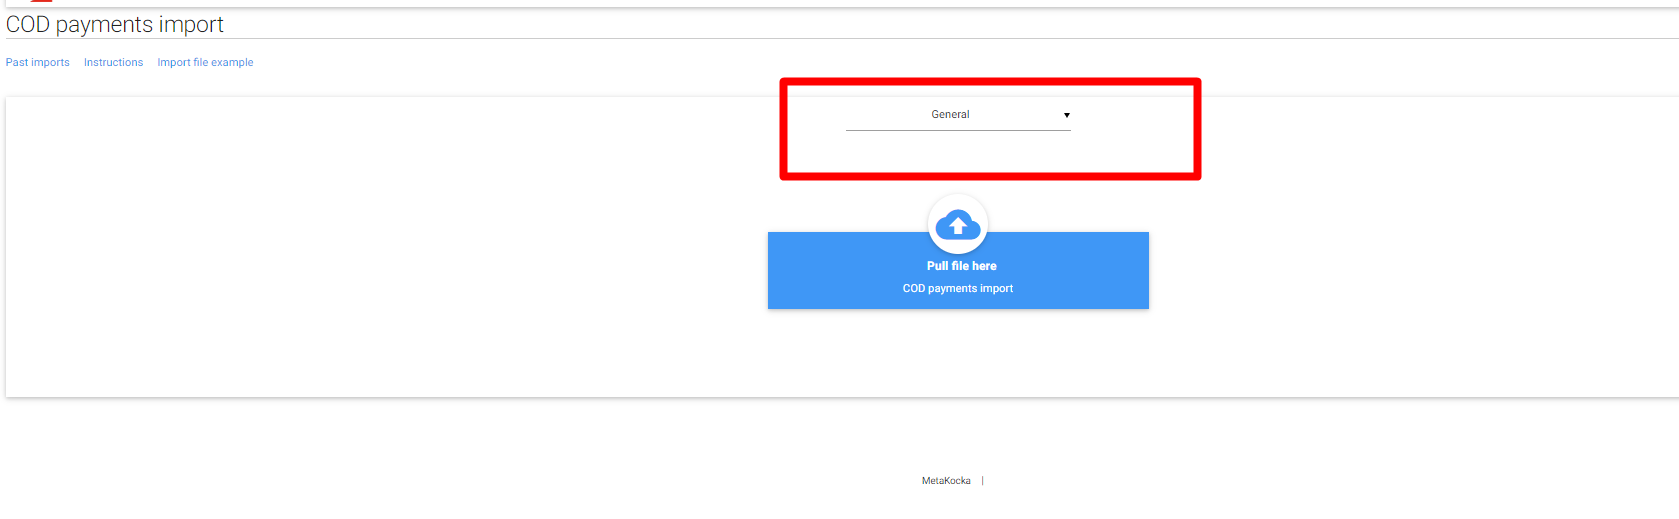Viewport: 1679px width, 519px height.
Task: Click the 'COD payments import' page heading
Action: point(115,24)
